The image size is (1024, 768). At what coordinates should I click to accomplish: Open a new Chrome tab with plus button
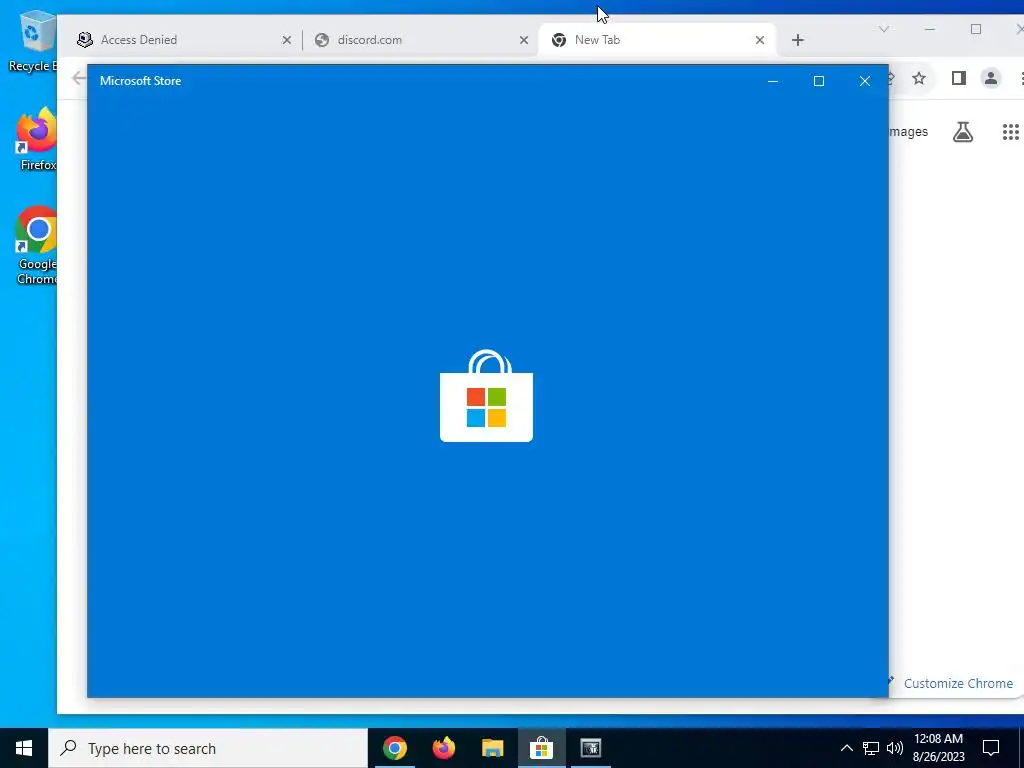click(797, 40)
